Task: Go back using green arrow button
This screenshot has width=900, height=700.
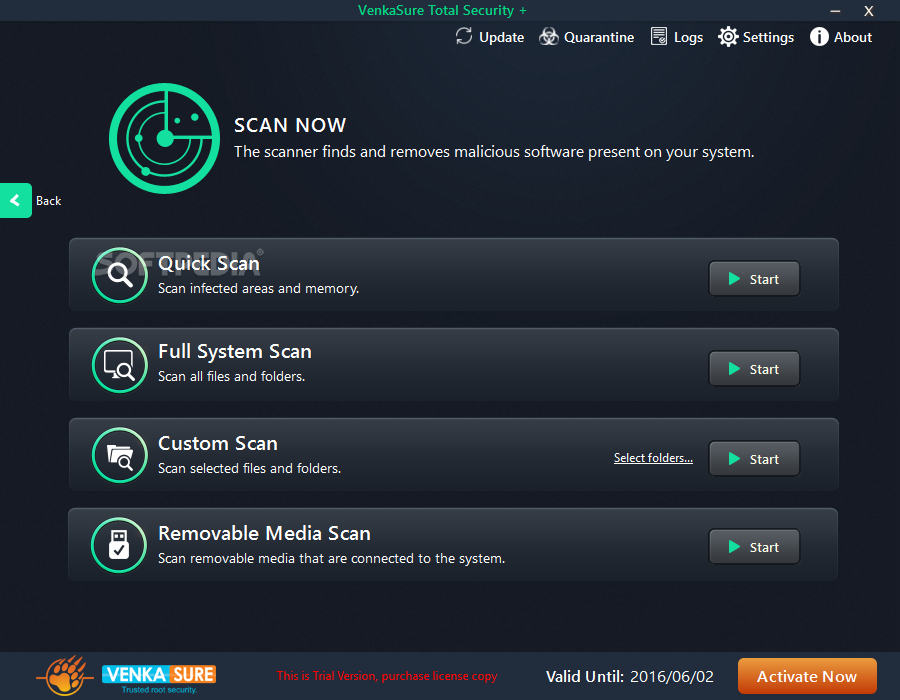Action: coord(15,200)
